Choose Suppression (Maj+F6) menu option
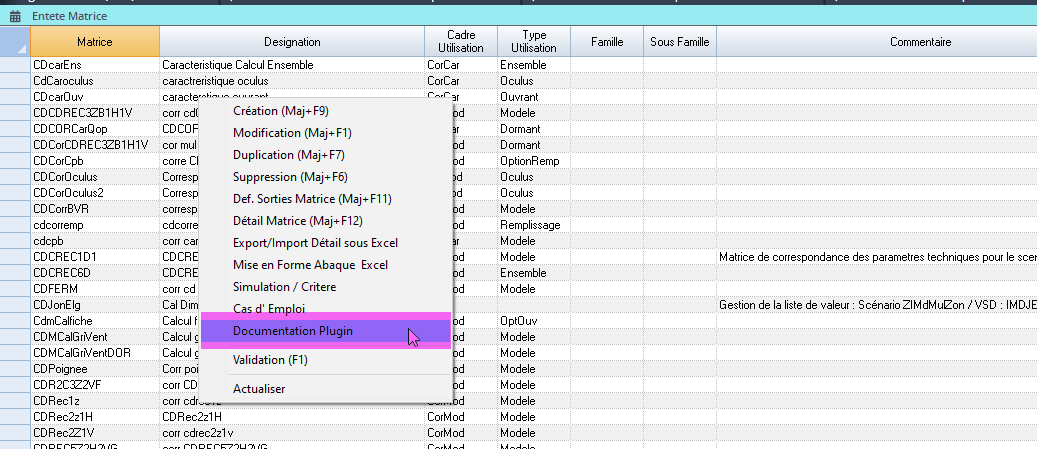Viewport: 1037px width, 449px height. click(290, 177)
